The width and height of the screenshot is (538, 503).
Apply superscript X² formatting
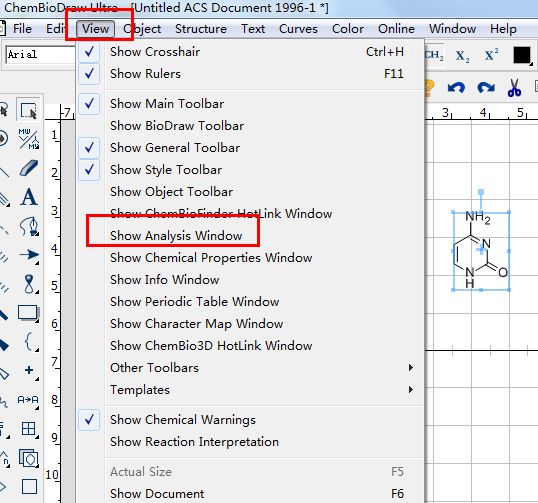pyautogui.click(x=491, y=55)
